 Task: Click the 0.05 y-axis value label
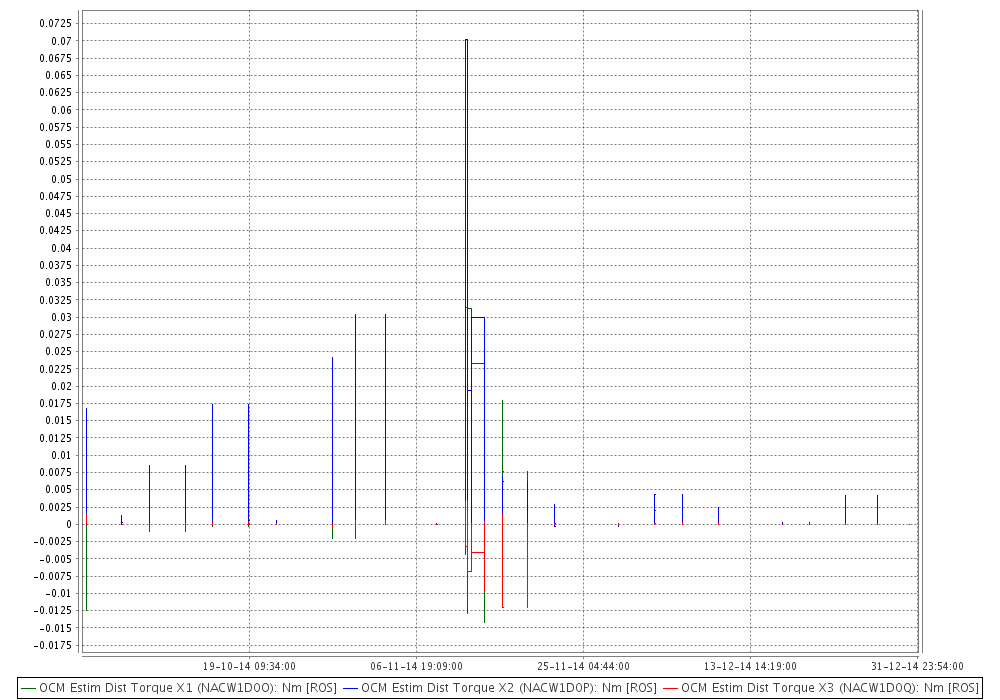62,179
